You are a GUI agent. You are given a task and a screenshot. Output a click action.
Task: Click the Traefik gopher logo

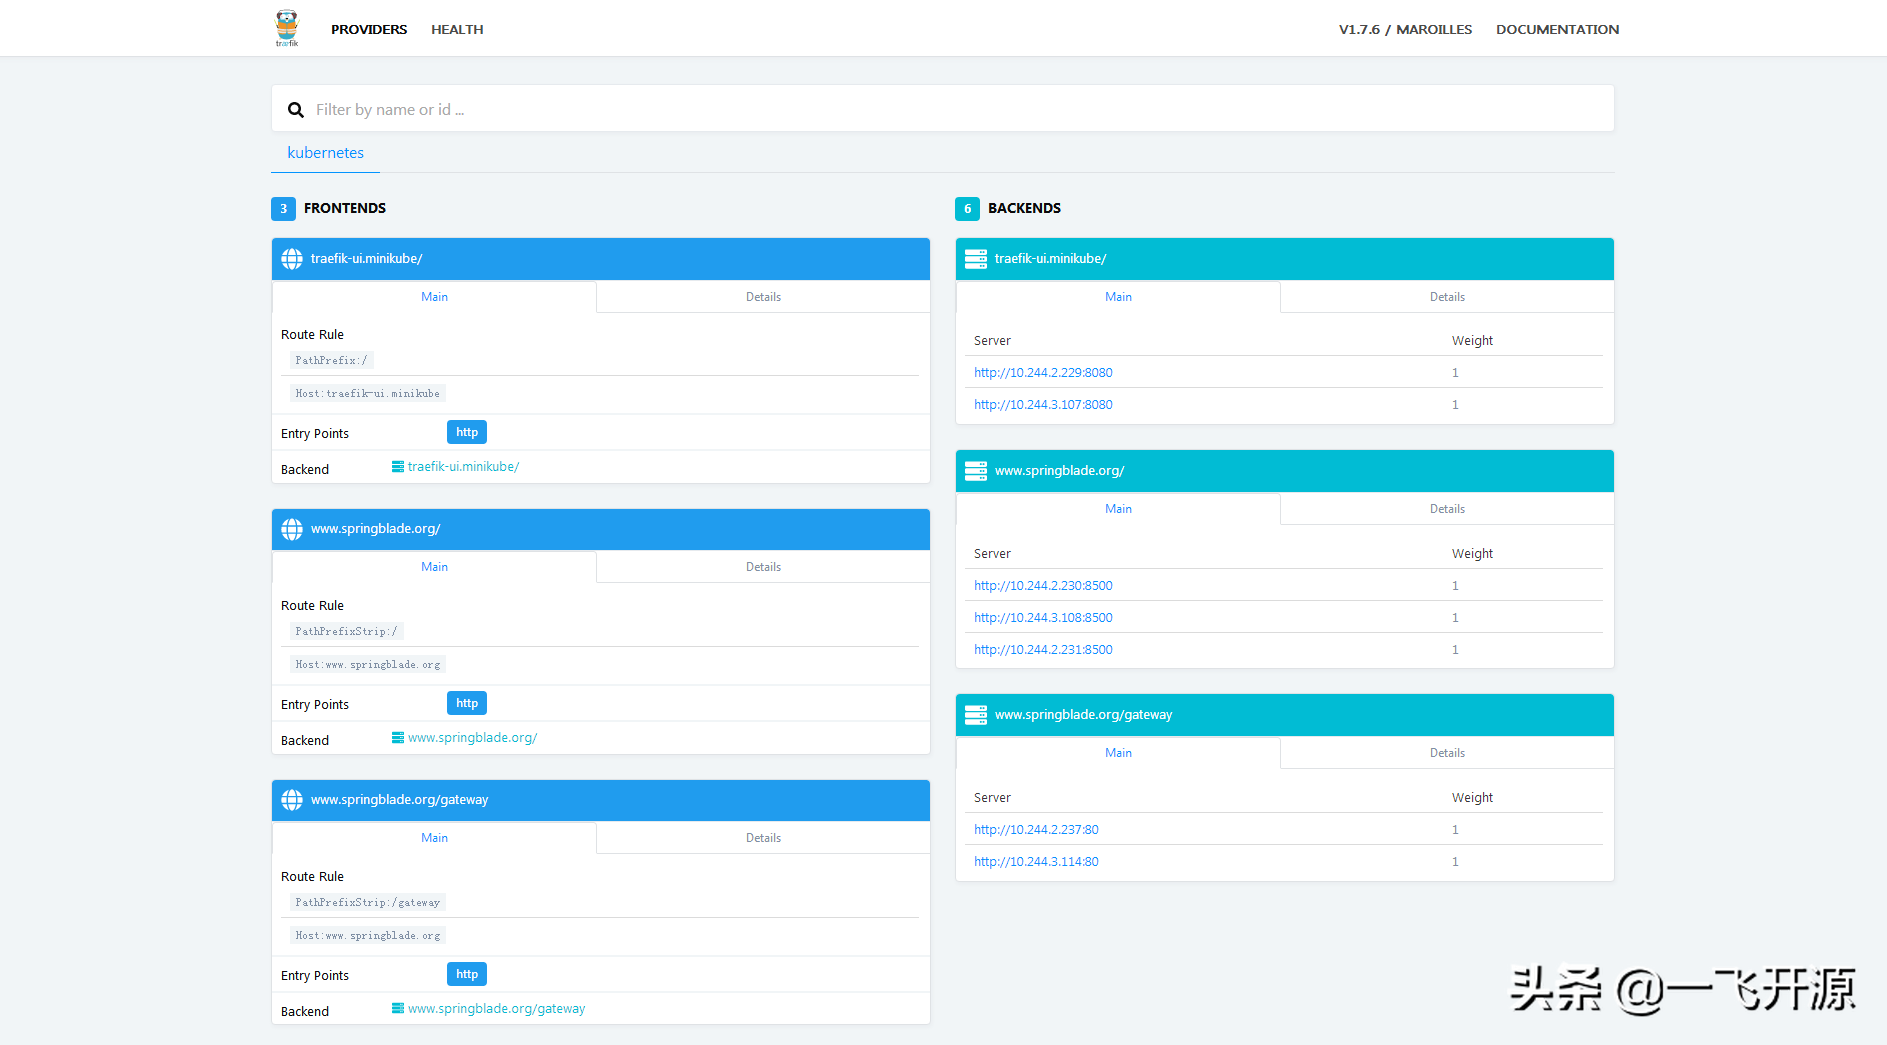click(x=287, y=28)
